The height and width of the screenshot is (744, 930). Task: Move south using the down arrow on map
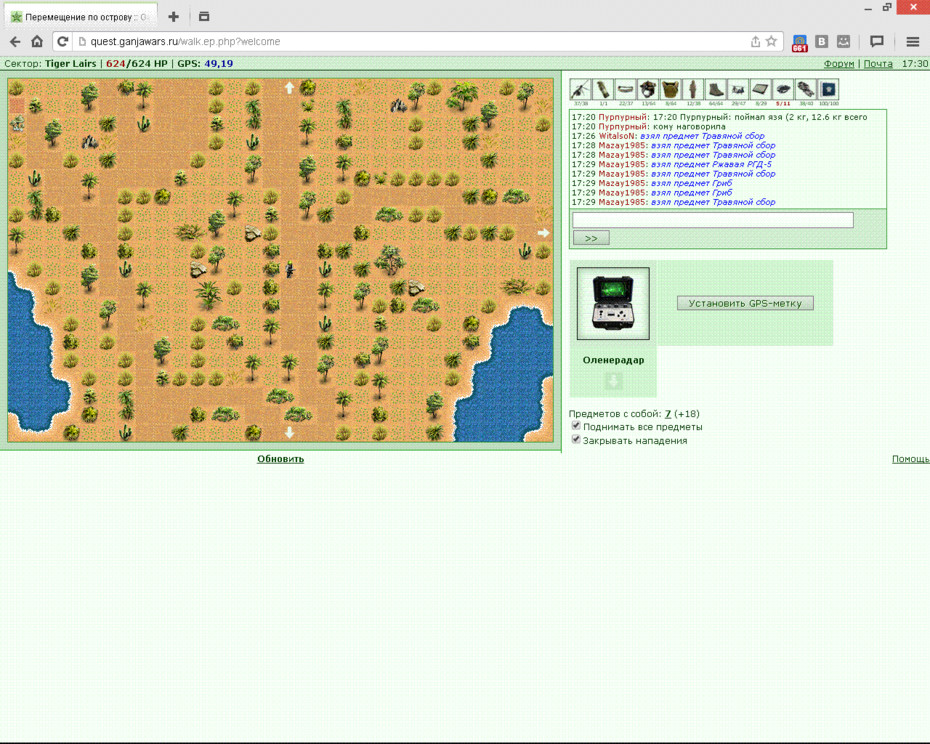(x=289, y=433)
